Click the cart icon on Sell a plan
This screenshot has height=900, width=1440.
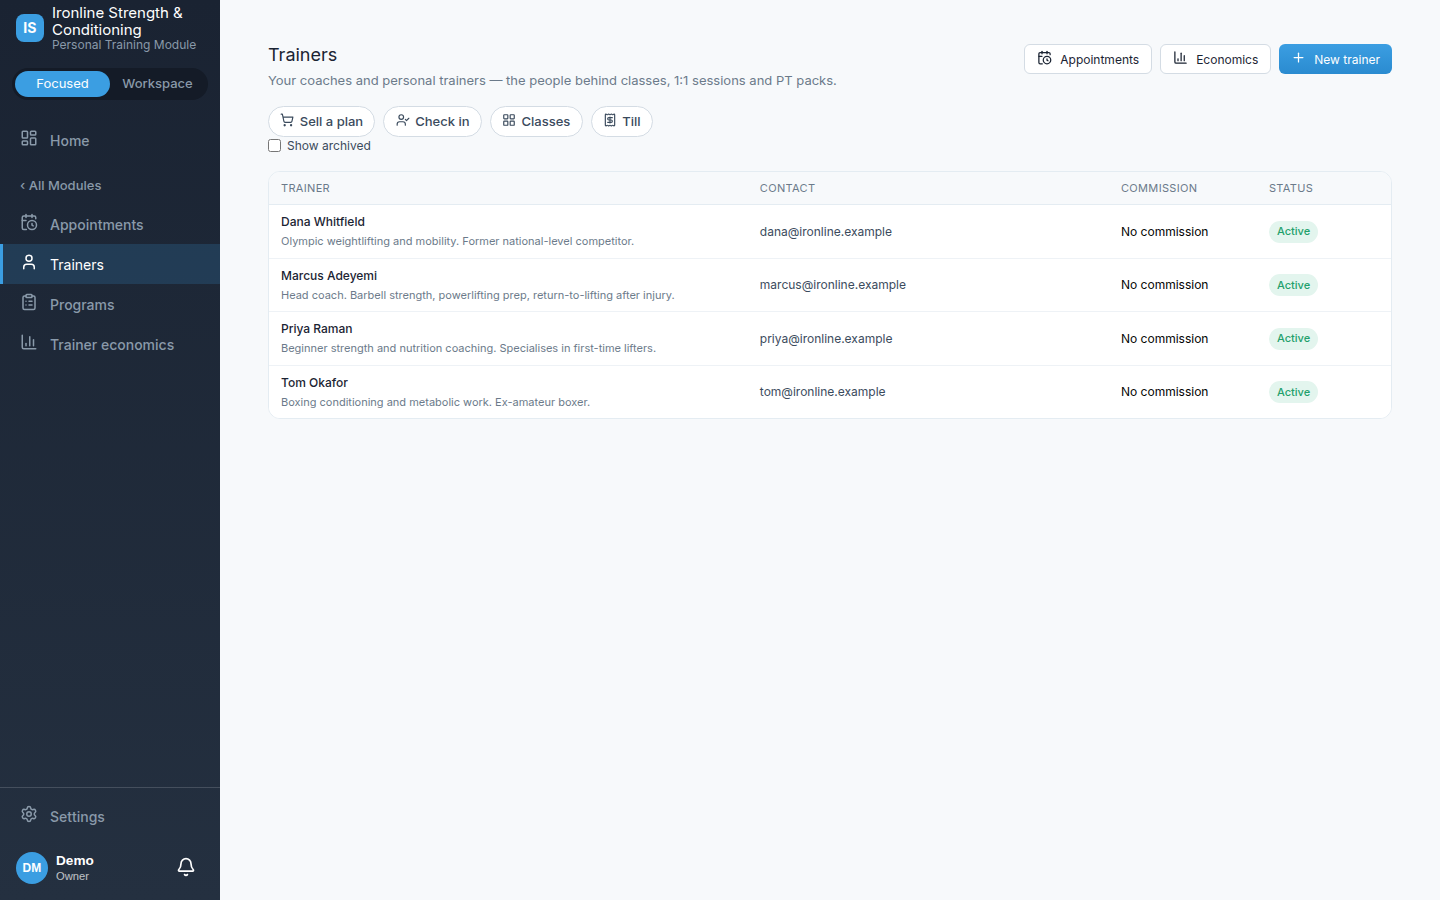pyautogui.click(x=287, y=121)
